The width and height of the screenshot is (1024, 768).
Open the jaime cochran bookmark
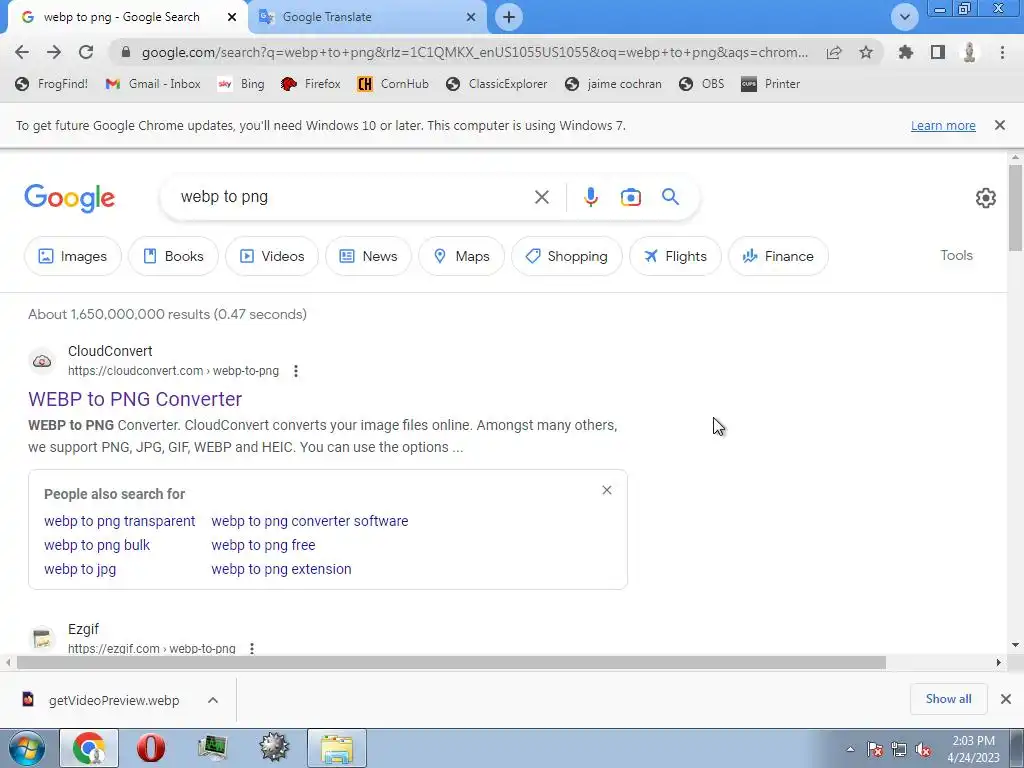[x=613, y=84]
